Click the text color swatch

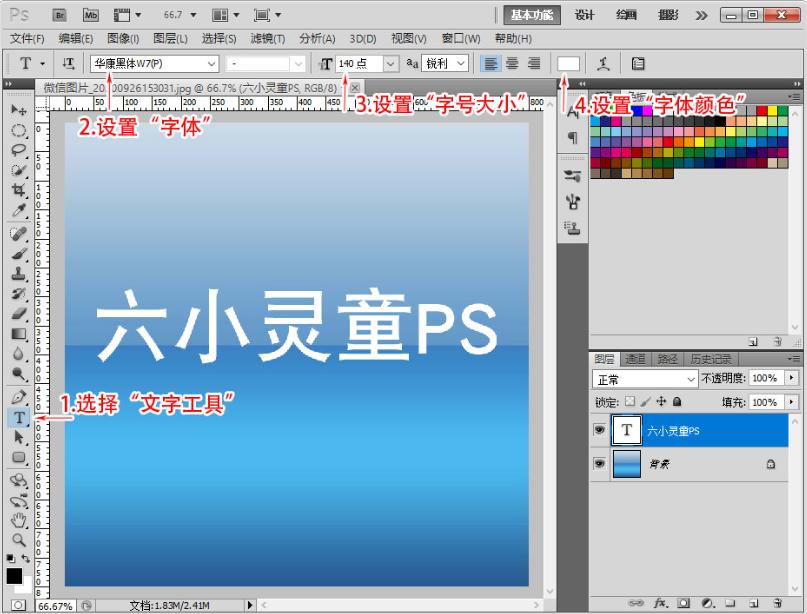click(566, 63)
